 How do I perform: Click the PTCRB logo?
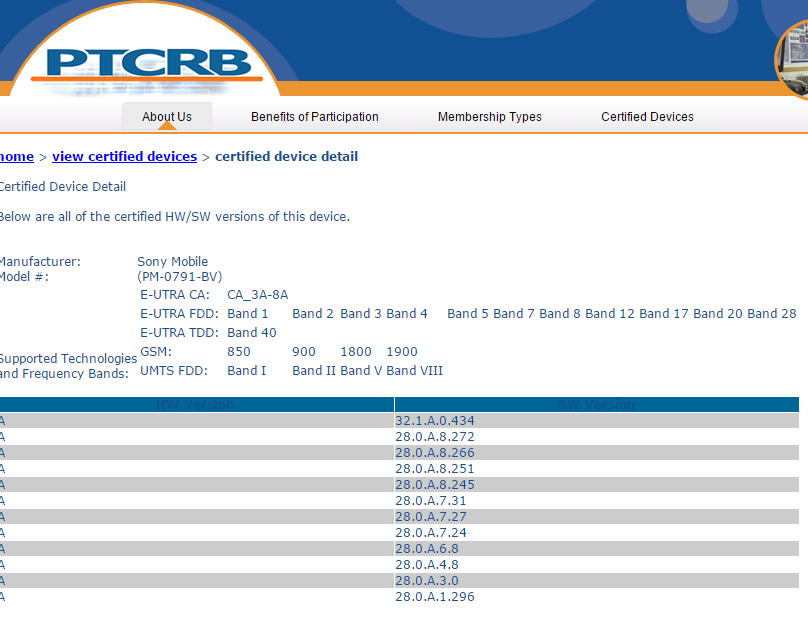(148, 64)
